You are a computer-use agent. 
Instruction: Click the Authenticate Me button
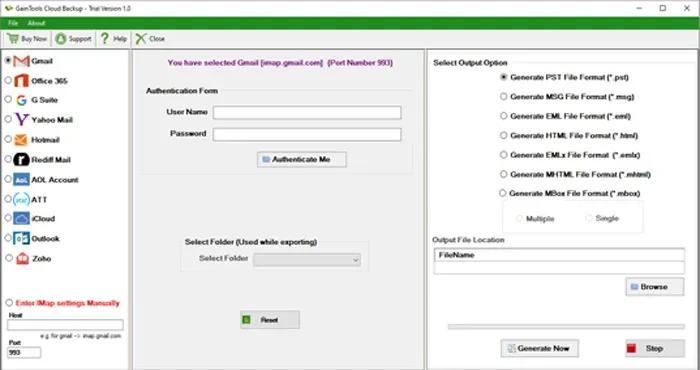point(302,159)
